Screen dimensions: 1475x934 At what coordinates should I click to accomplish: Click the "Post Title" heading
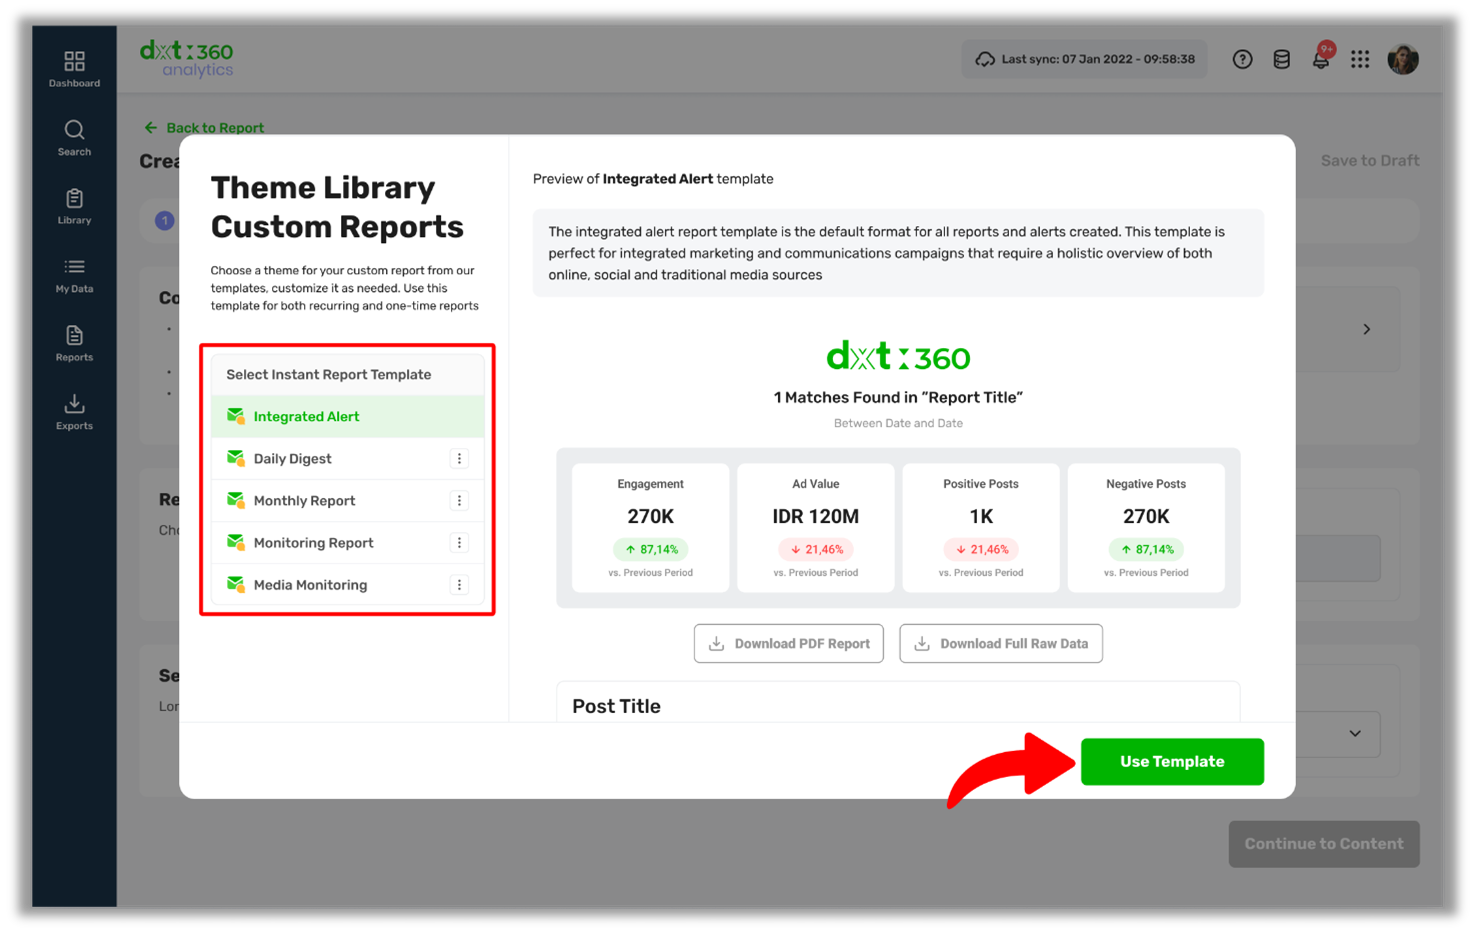[616, 706]
